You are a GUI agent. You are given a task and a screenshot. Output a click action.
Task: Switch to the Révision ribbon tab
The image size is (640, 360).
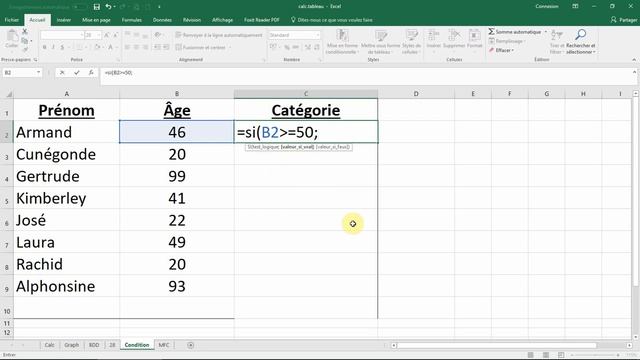[192, 20]
